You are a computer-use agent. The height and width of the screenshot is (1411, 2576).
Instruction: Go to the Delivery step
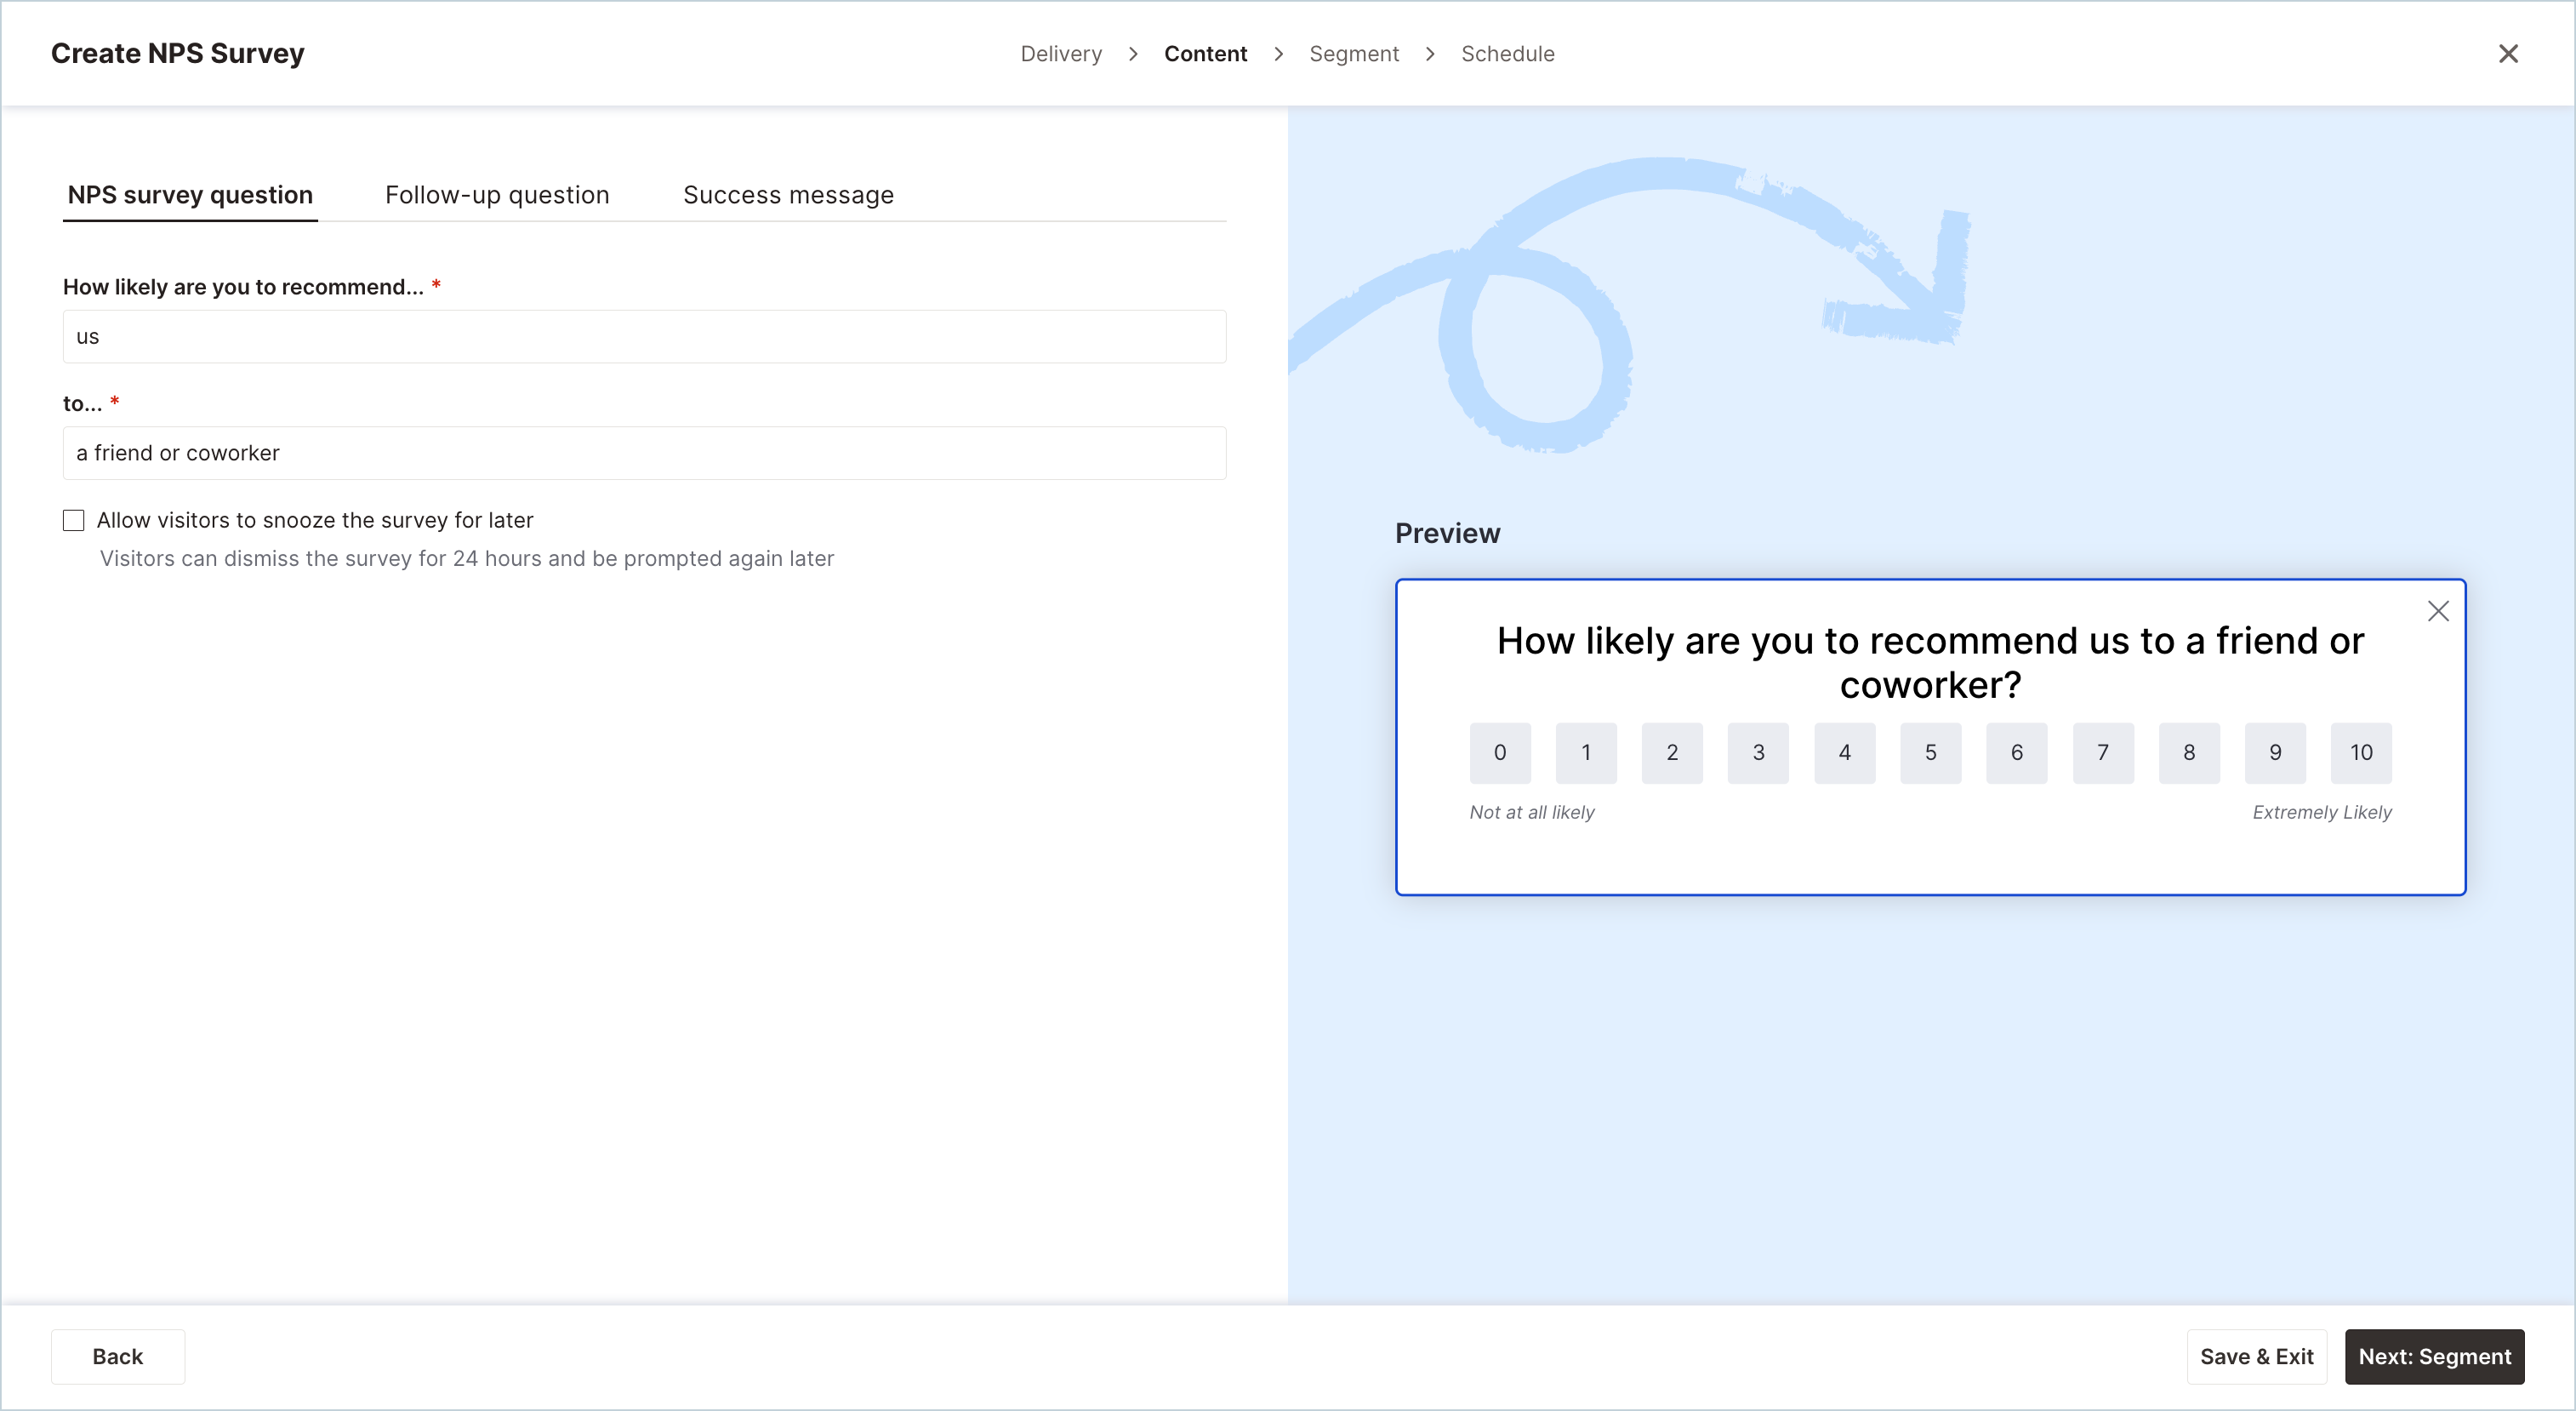coord(1061,54)
